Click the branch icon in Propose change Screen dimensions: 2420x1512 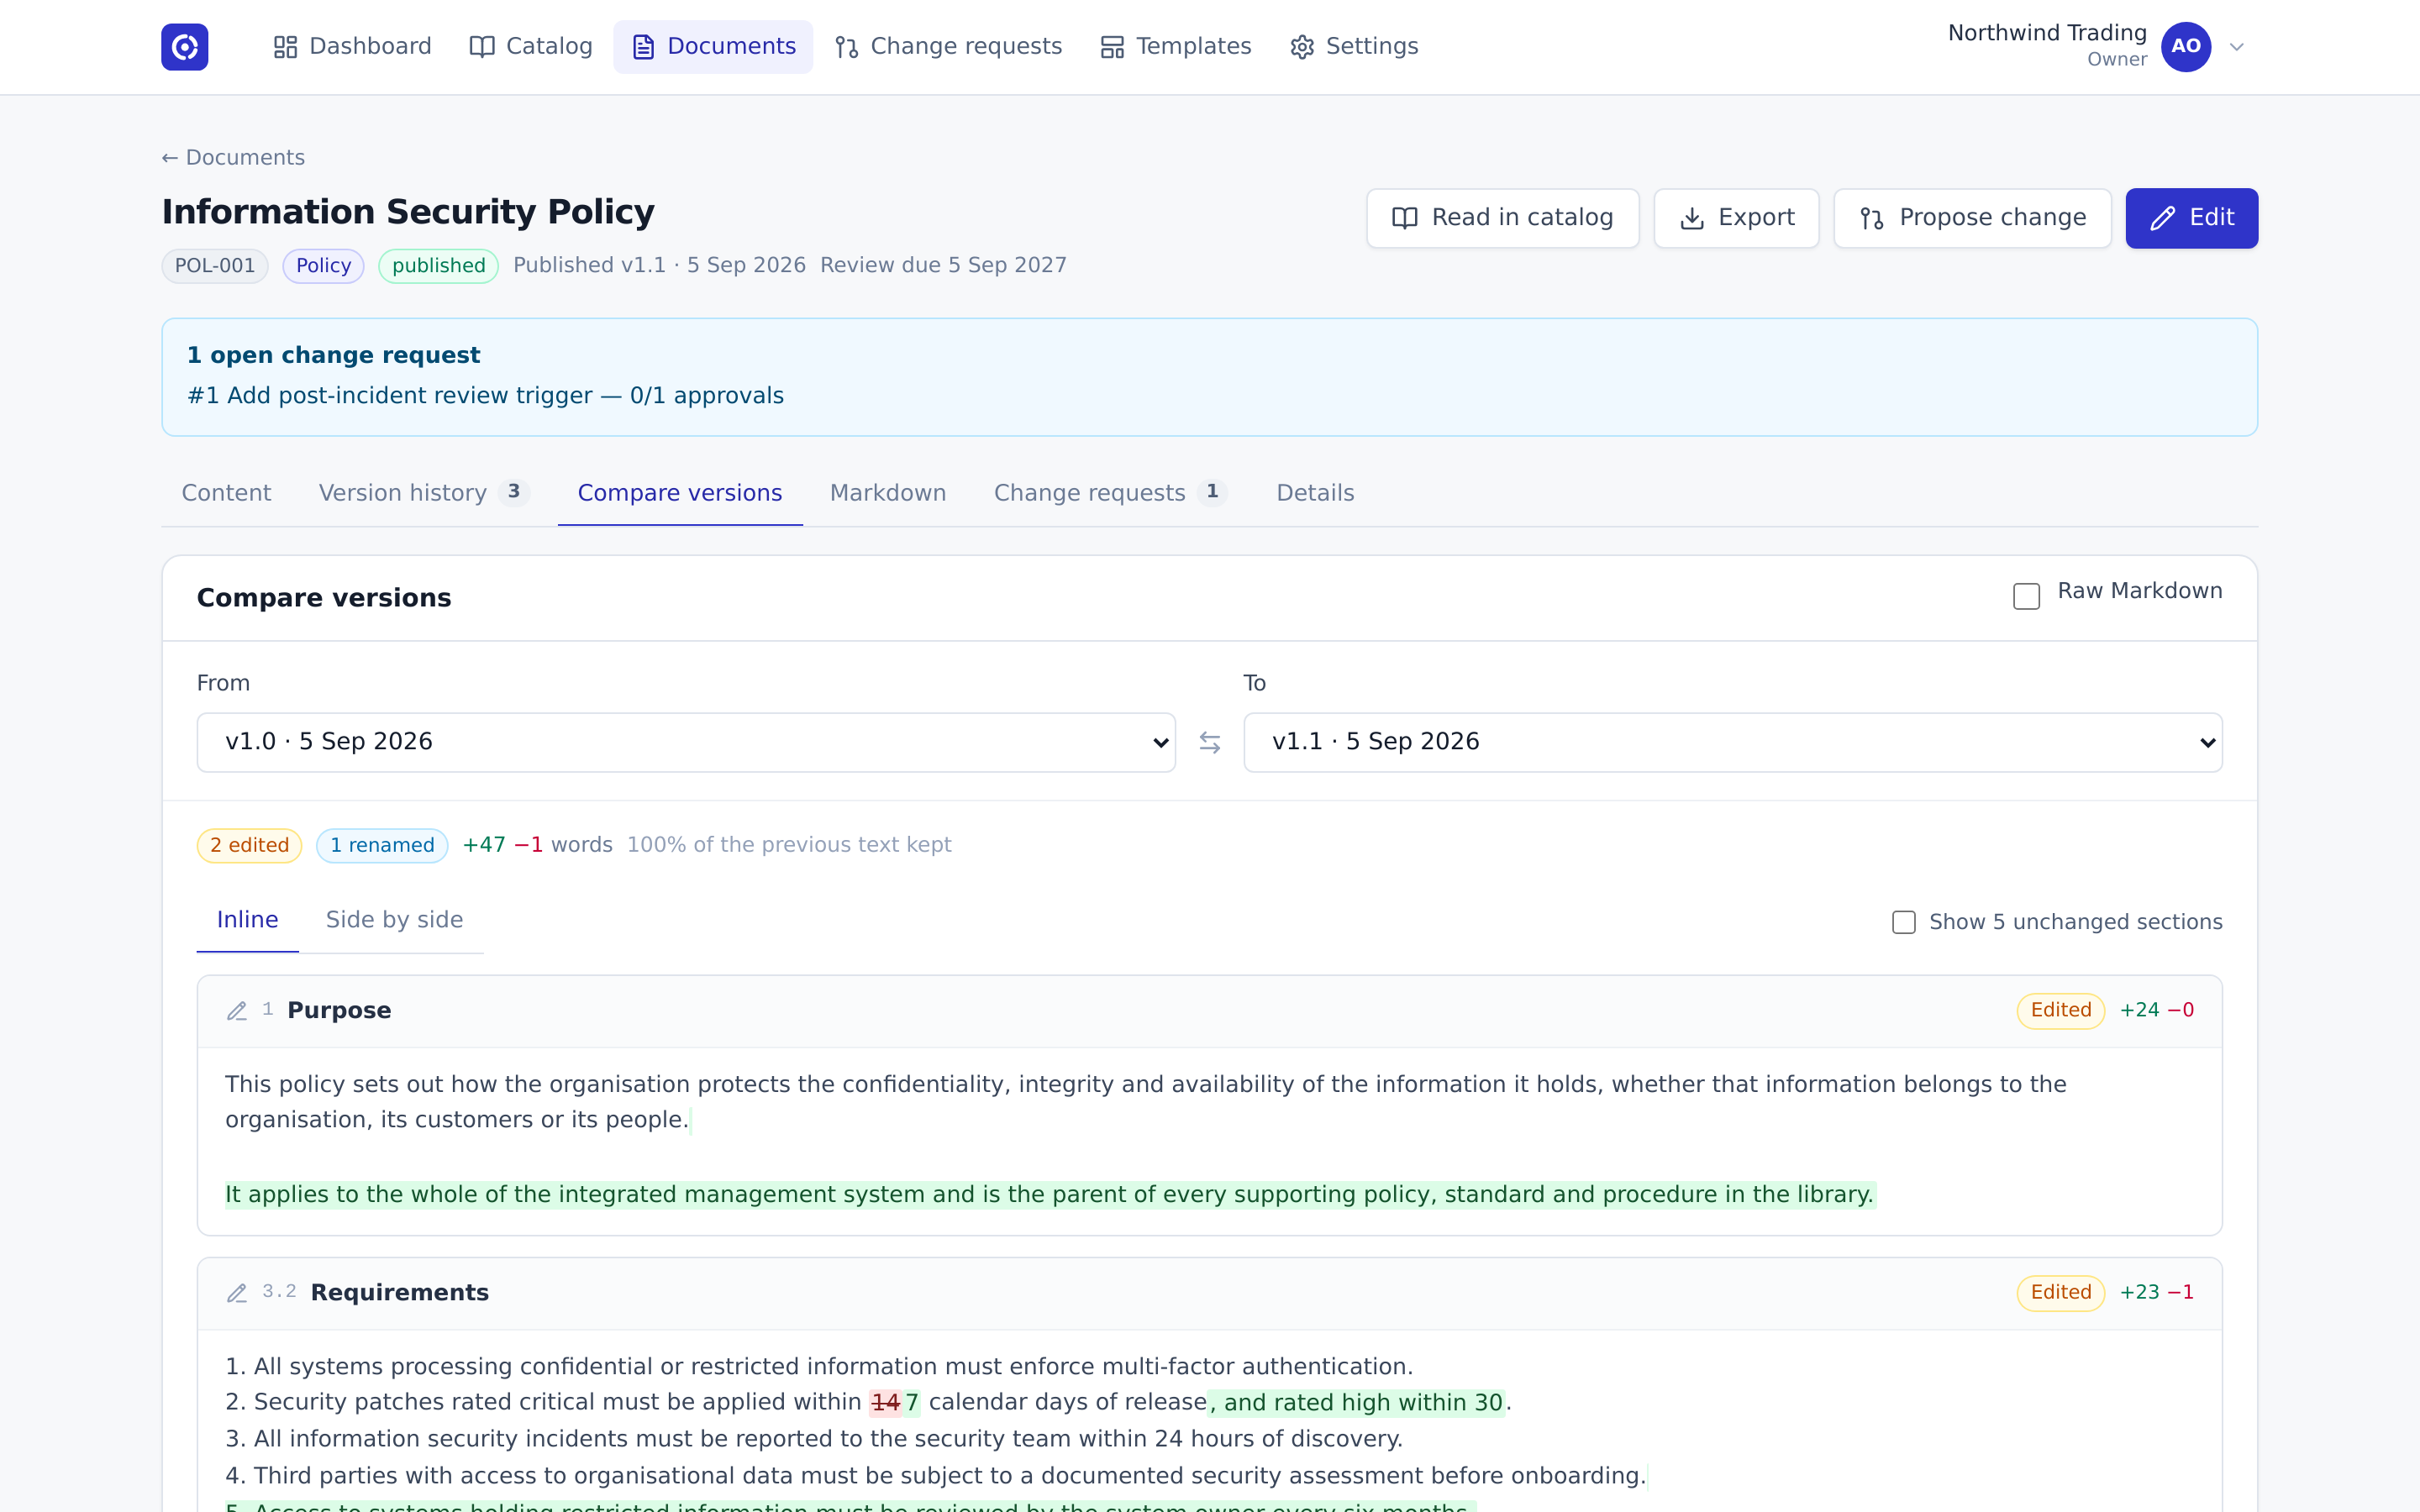point(1872,218)
